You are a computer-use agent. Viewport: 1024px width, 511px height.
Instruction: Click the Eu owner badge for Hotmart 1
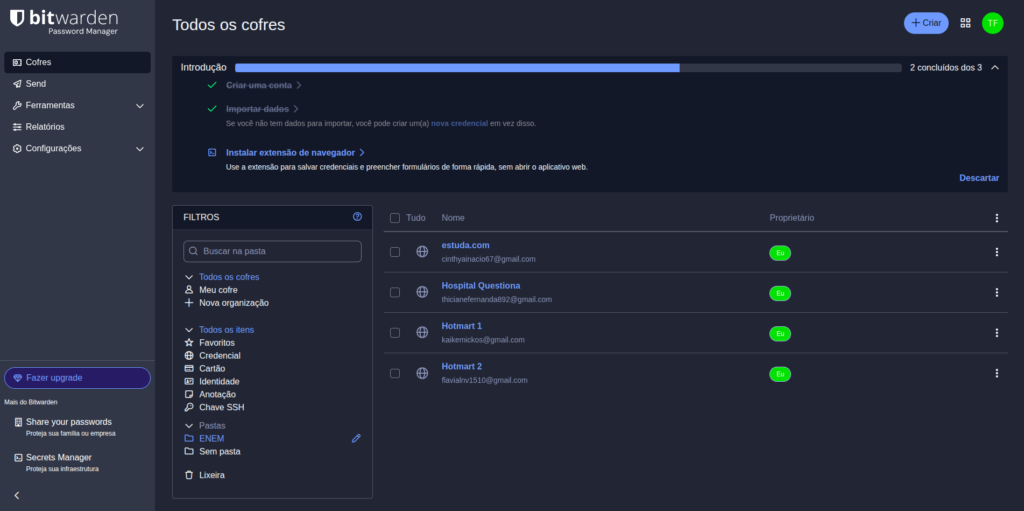point(780,334)
